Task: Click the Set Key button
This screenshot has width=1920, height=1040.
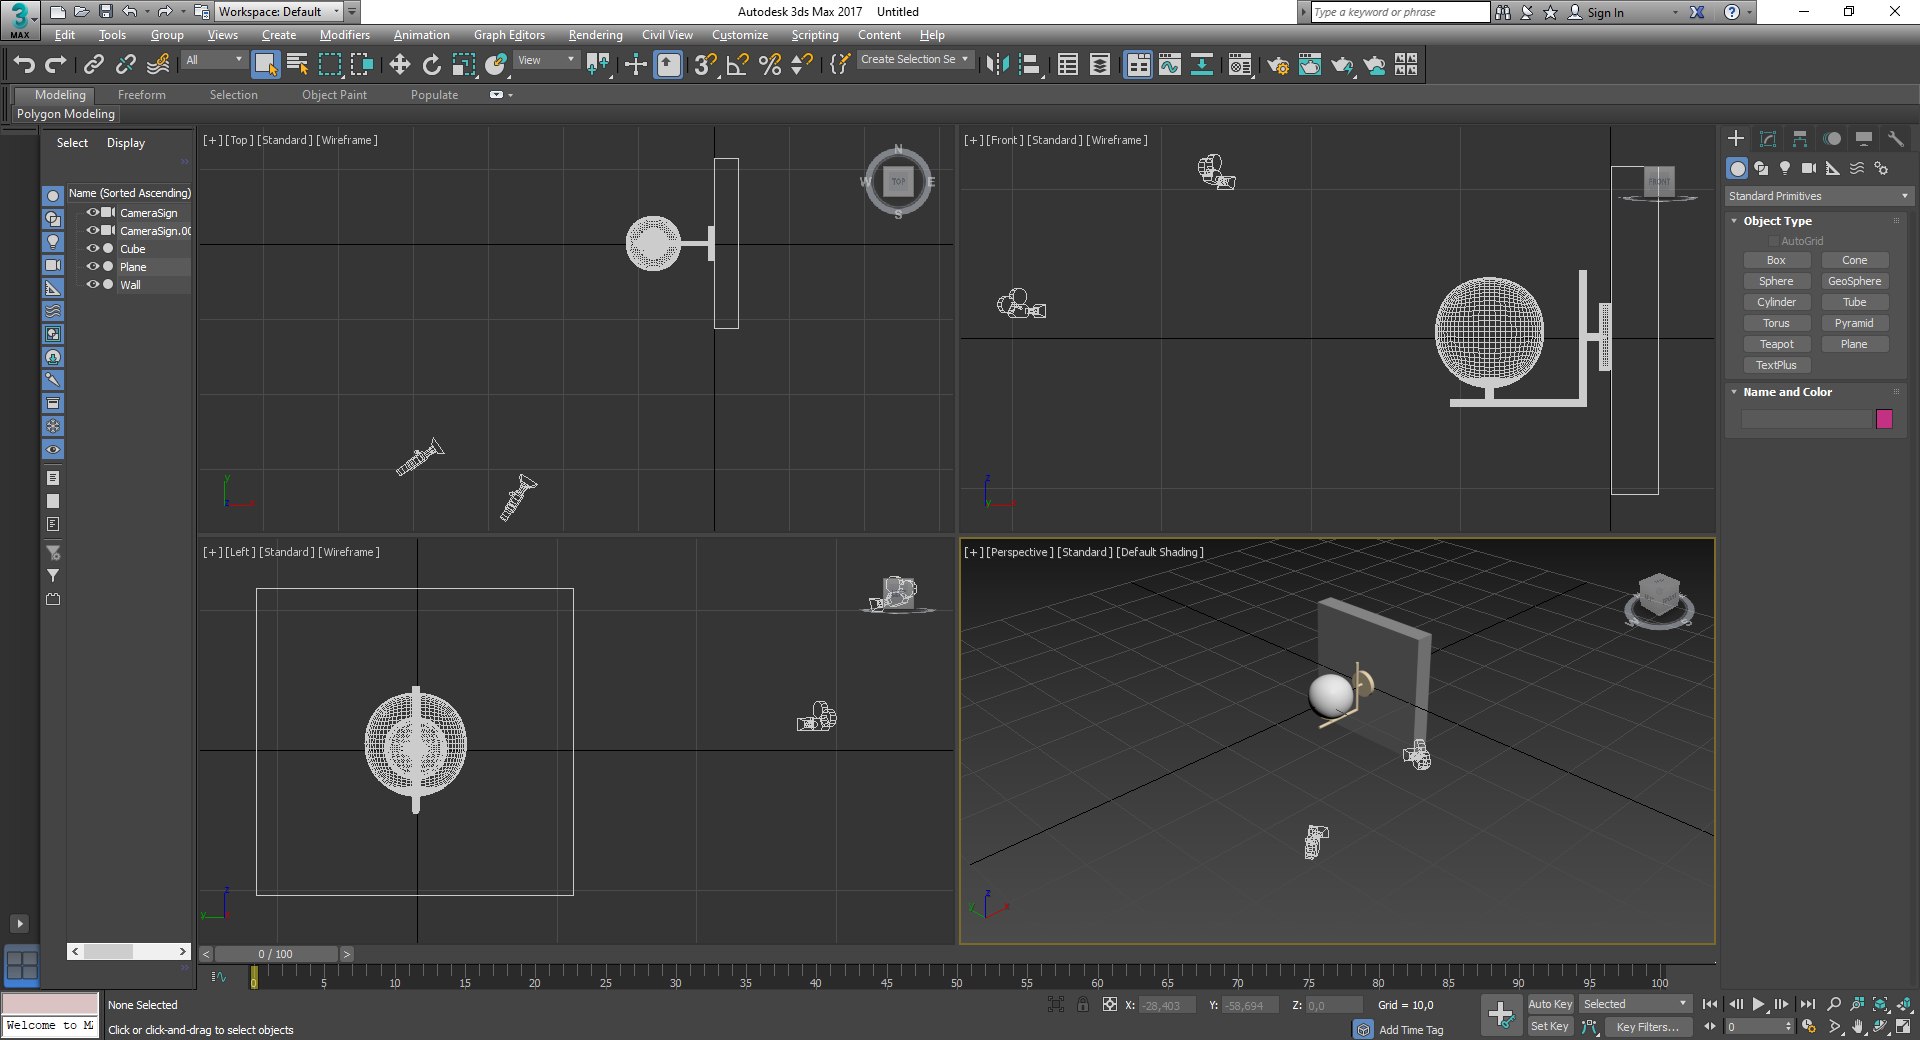Action: [1550, 1027]
